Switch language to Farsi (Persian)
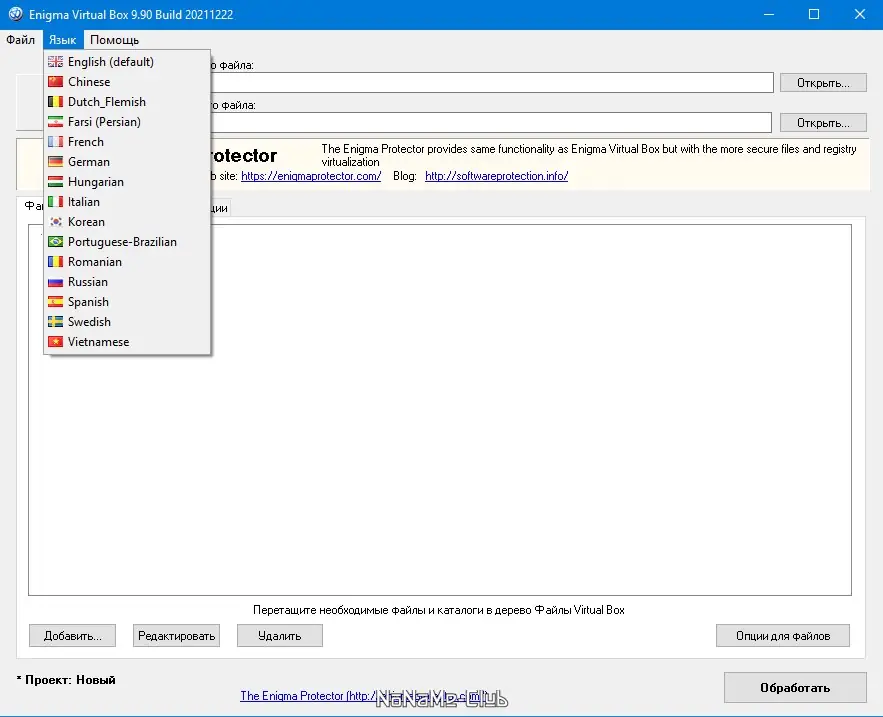 tap(127, 122)
